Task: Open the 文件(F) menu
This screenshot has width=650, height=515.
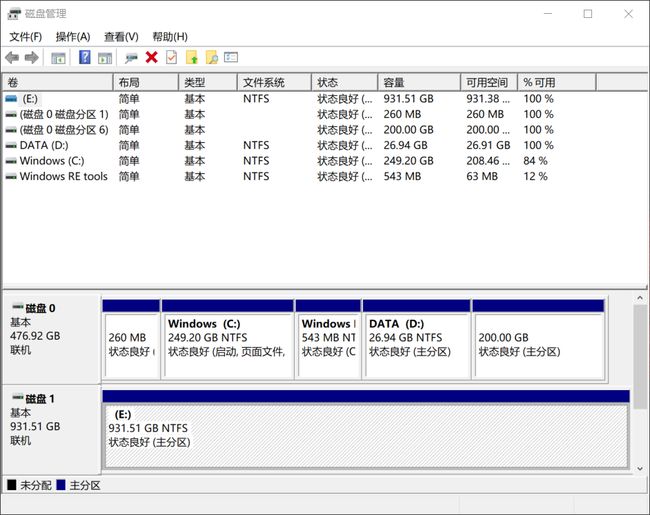Action: [26, 37]
